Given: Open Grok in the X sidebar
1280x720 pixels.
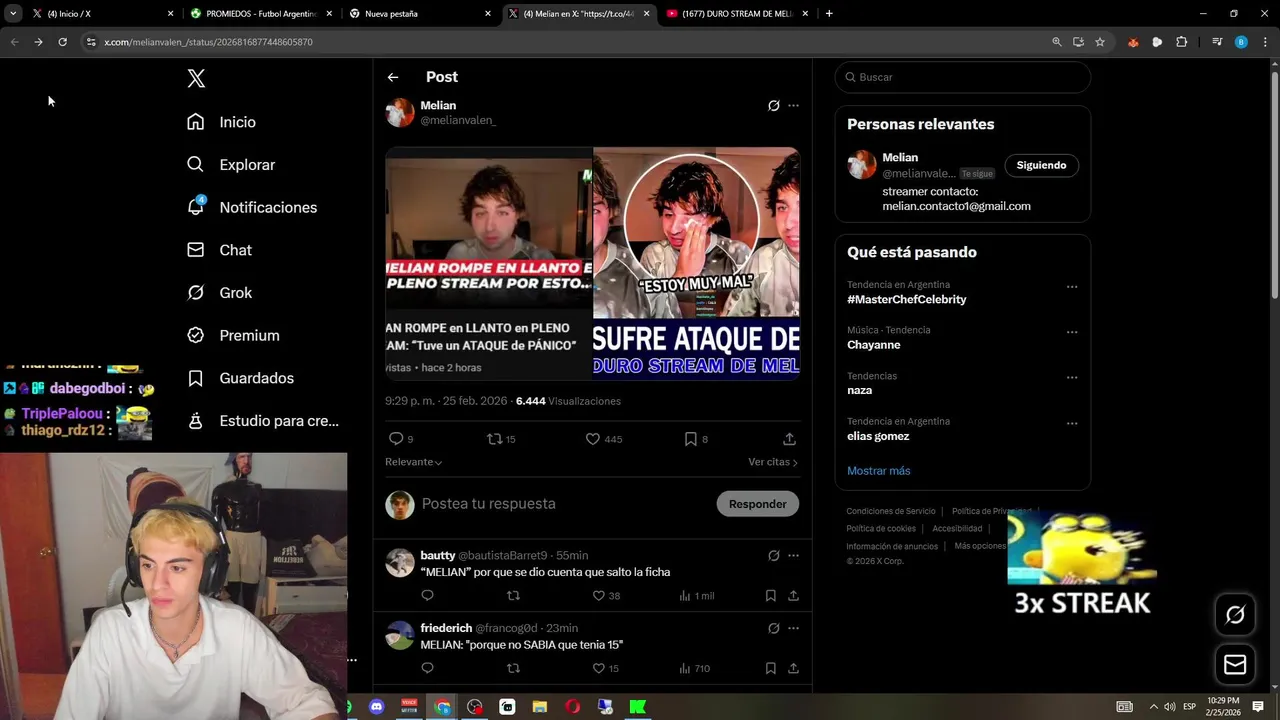Looking at the screenshot, I should pyautogui.click(x=219, y=293).
